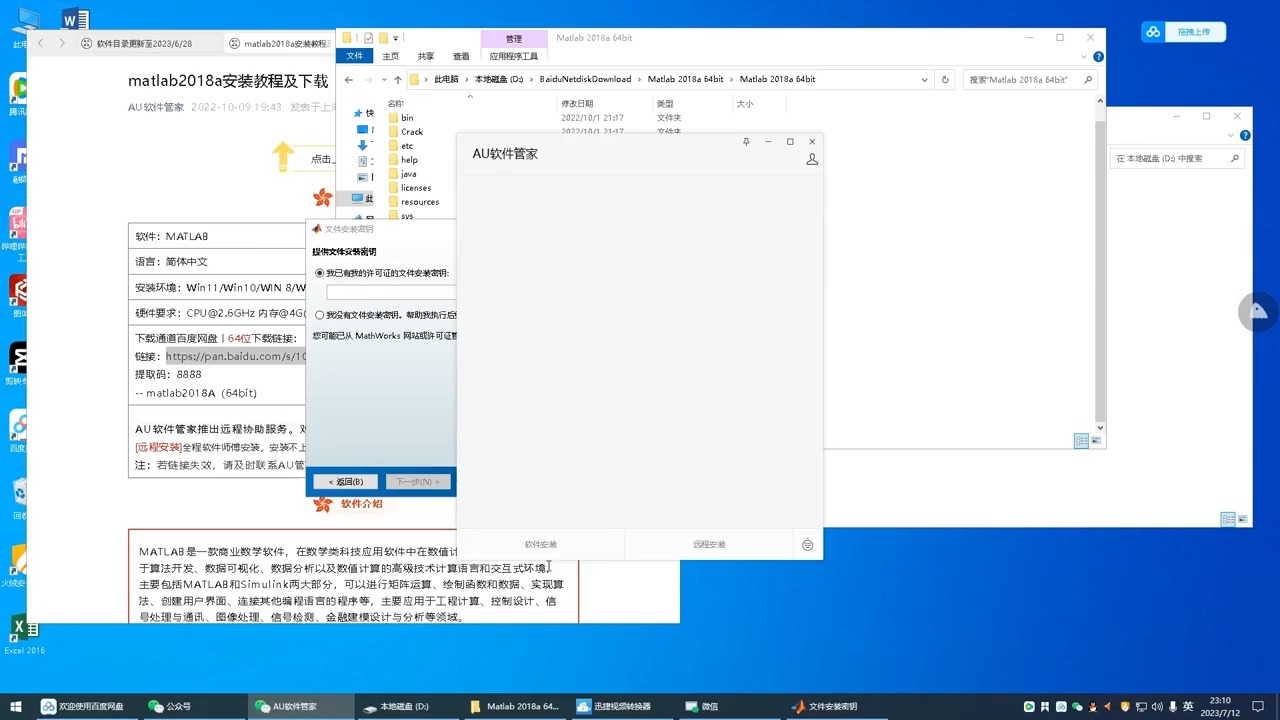
Task: Collapse the Explorer ribbon chevron
Action: 1085,57
